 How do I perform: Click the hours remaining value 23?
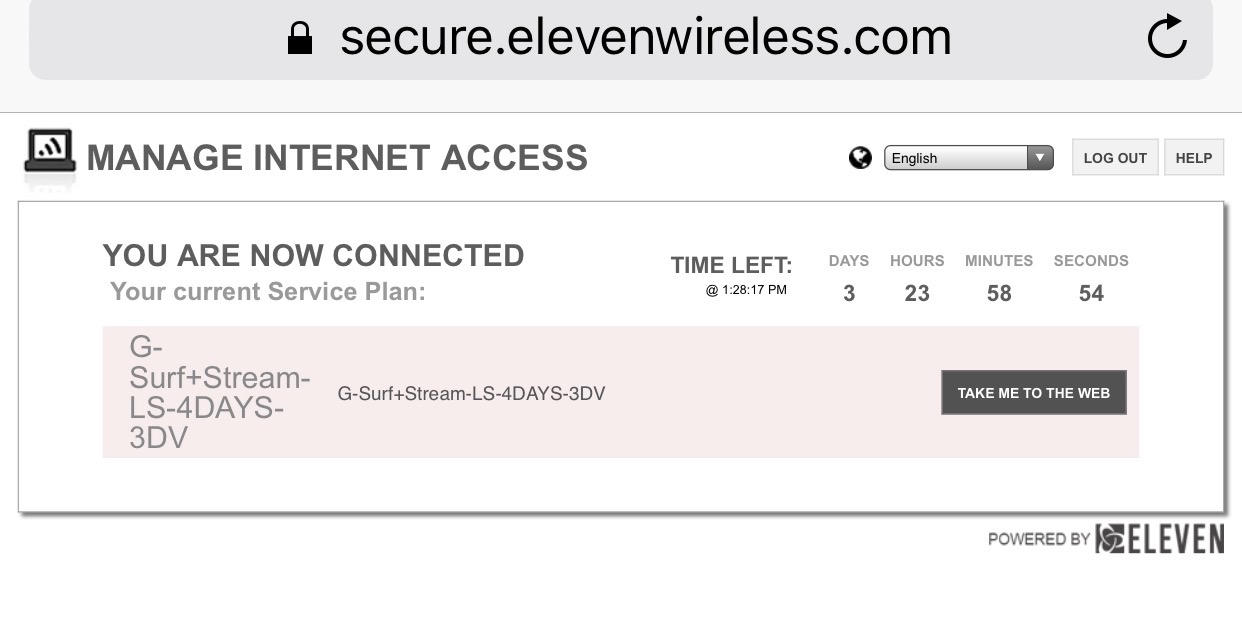point(917,294)
